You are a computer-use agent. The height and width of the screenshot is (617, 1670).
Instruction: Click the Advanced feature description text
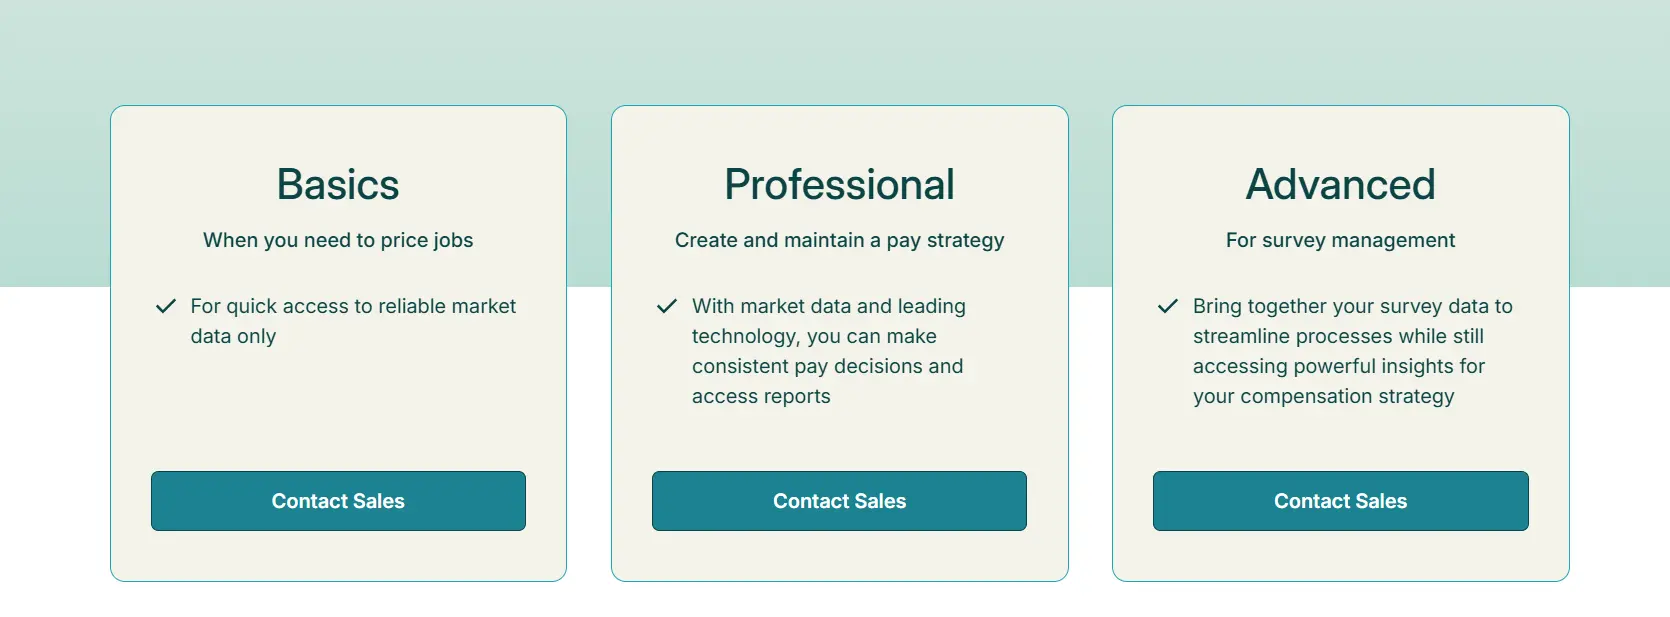(1353, 351)
